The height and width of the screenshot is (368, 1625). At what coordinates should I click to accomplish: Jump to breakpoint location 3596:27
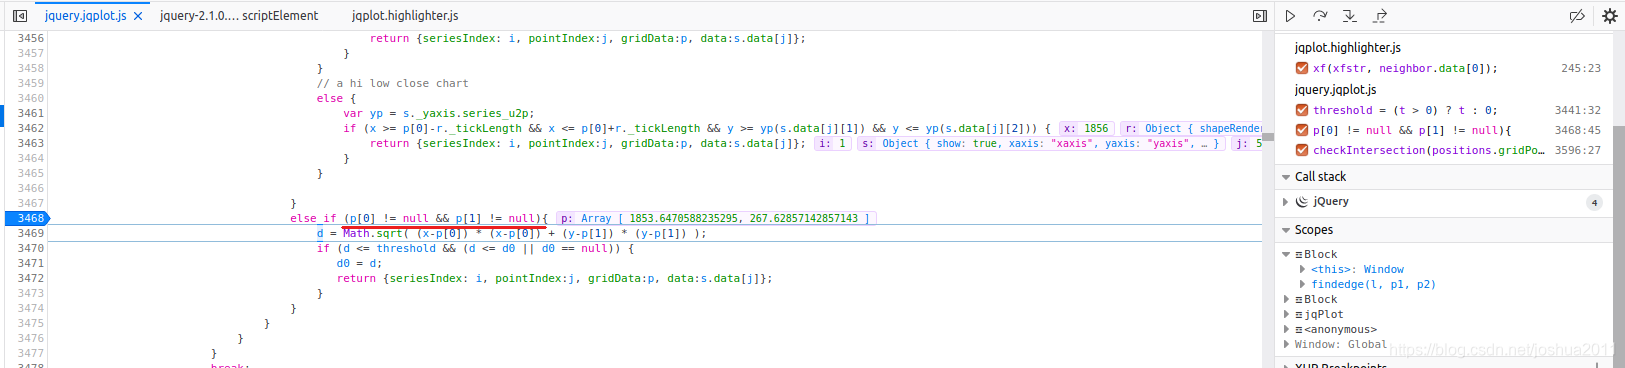pyautogui.click(x=1577, y=150)
